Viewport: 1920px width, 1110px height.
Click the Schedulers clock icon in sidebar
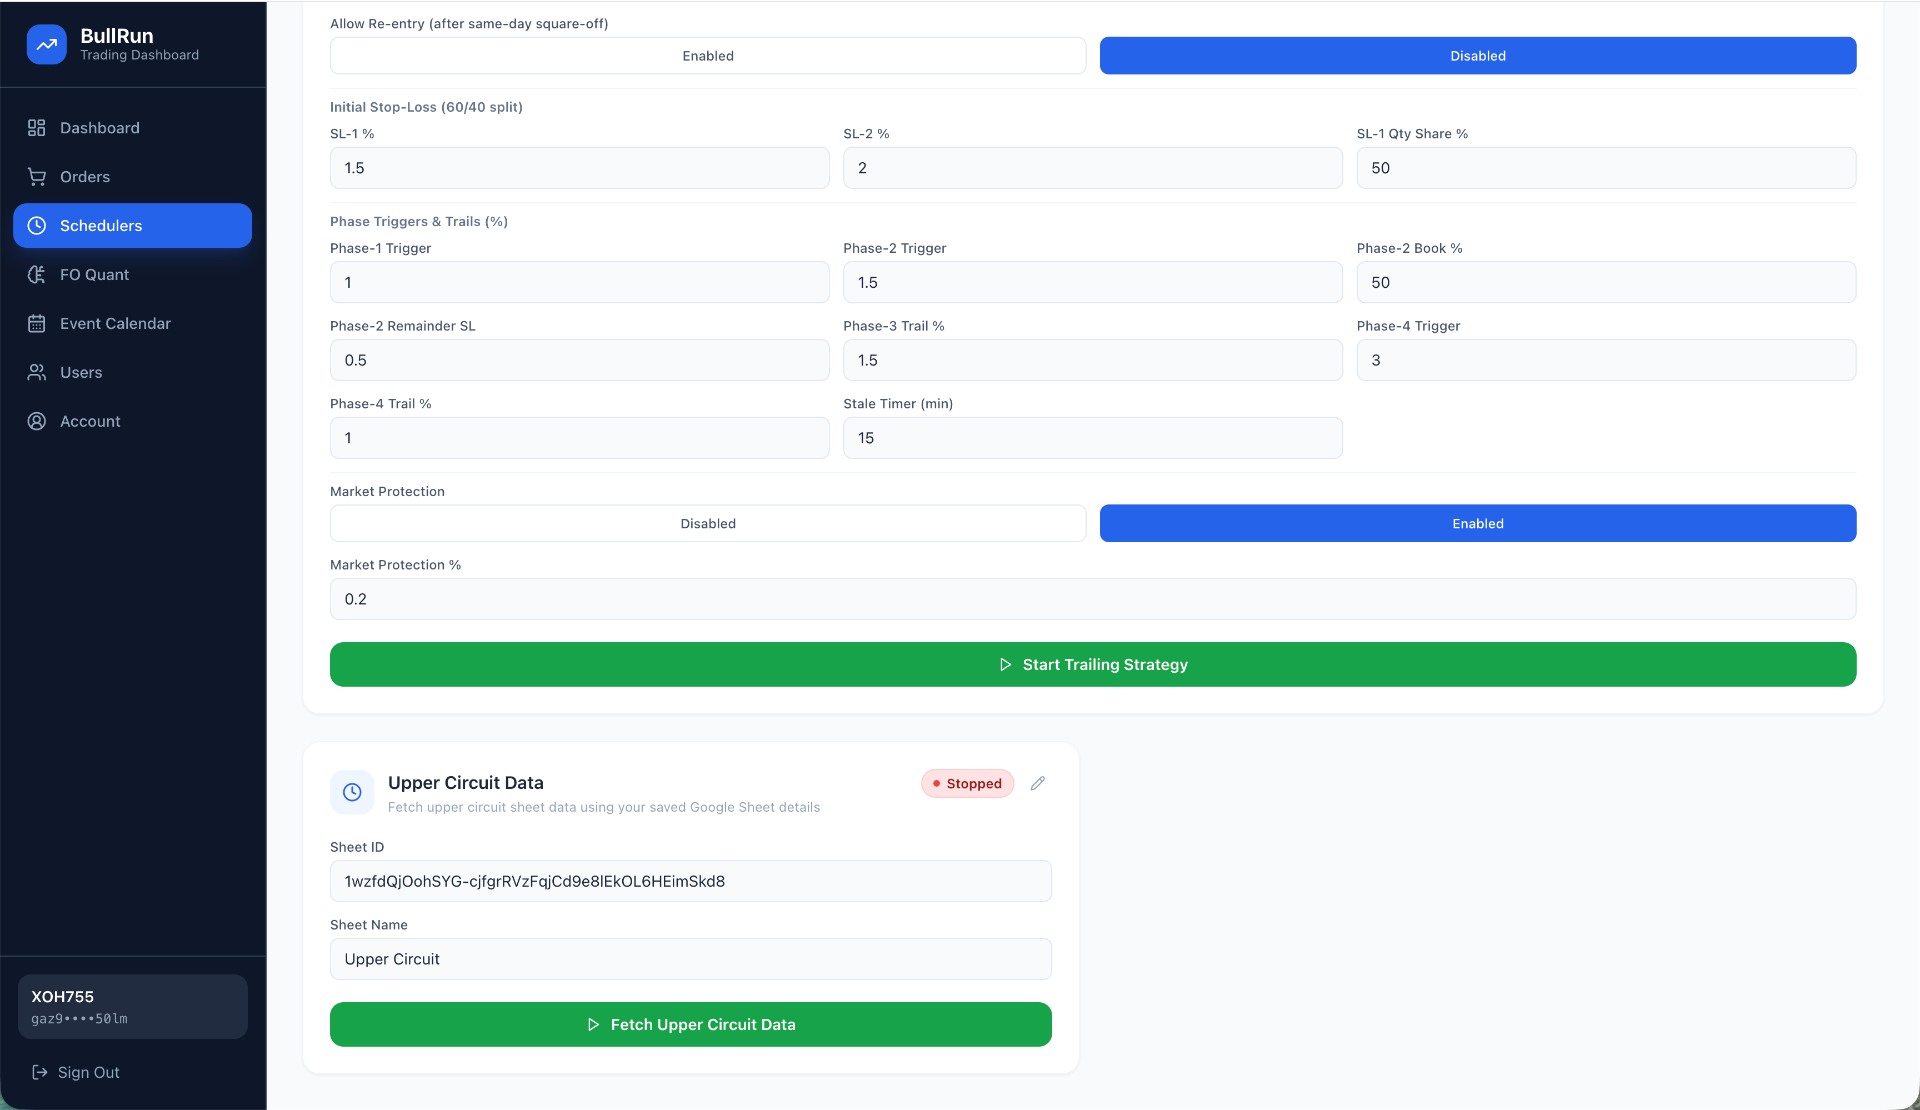(x=37, y=226)
